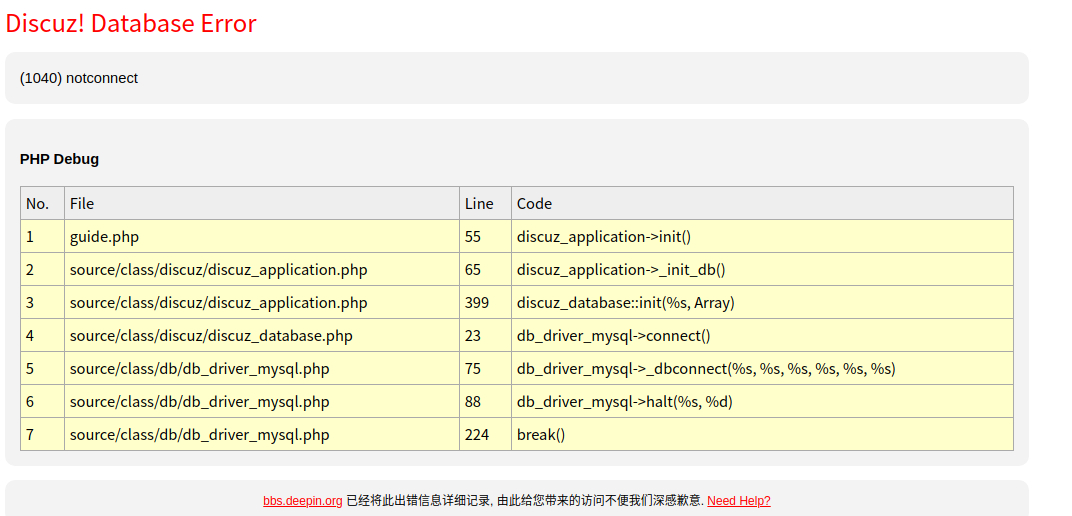The height and width of the screenshot is (516, 1072).
Task: Select the guide.php file cell
Action: 262,236
